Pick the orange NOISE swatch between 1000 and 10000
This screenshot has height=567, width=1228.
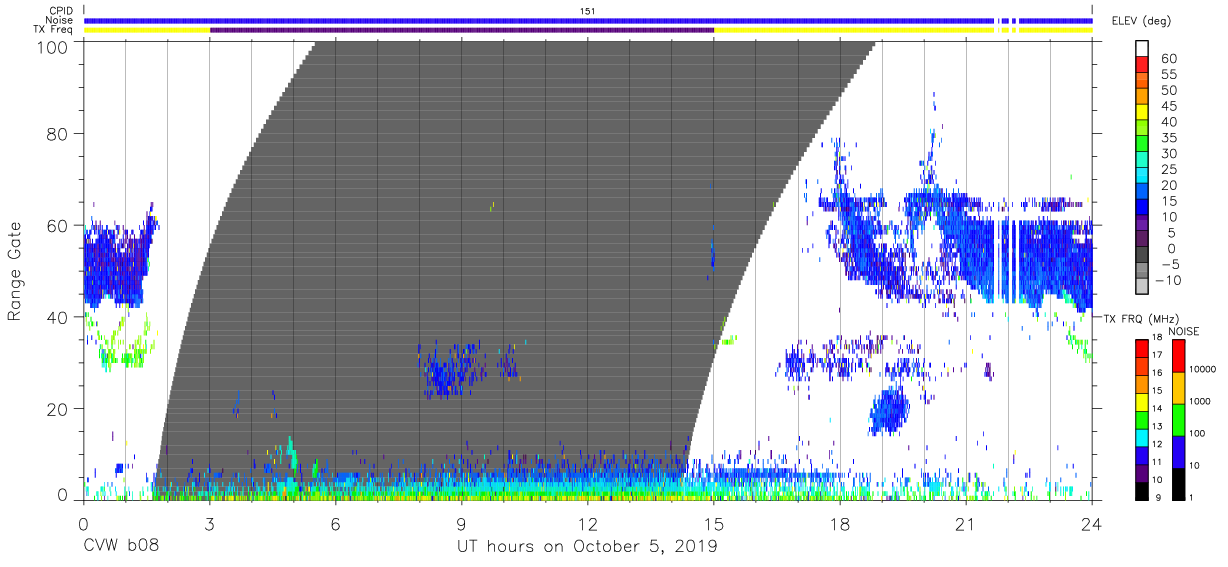1177,387
